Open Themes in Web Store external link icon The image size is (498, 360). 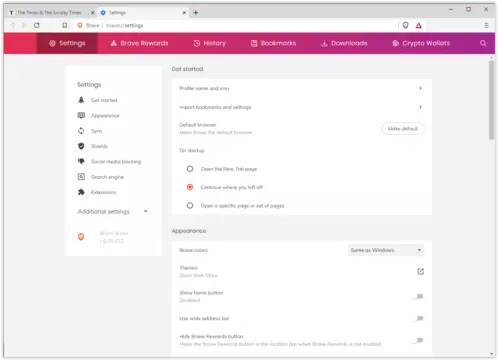coord(420,271)
